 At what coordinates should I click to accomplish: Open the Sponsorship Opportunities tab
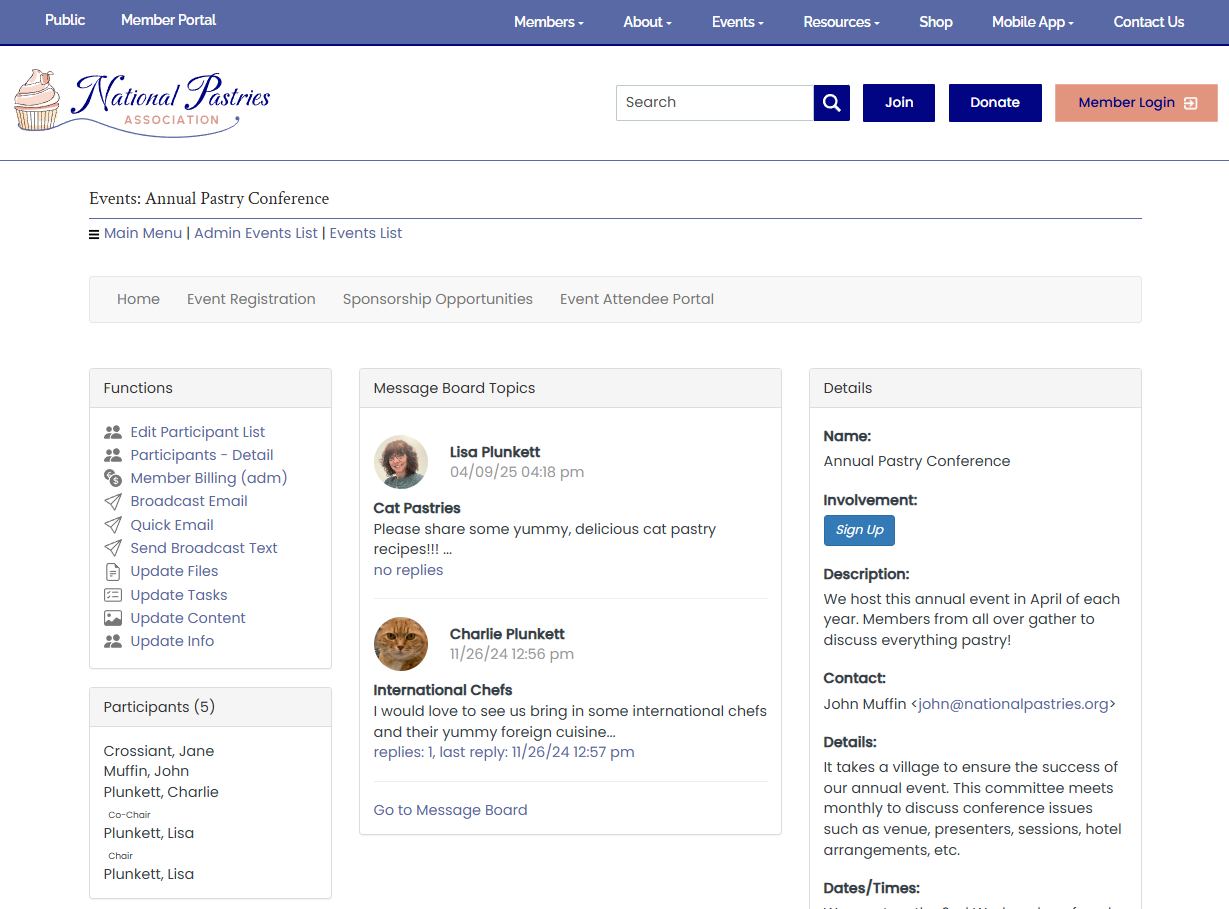coord(437,298)
